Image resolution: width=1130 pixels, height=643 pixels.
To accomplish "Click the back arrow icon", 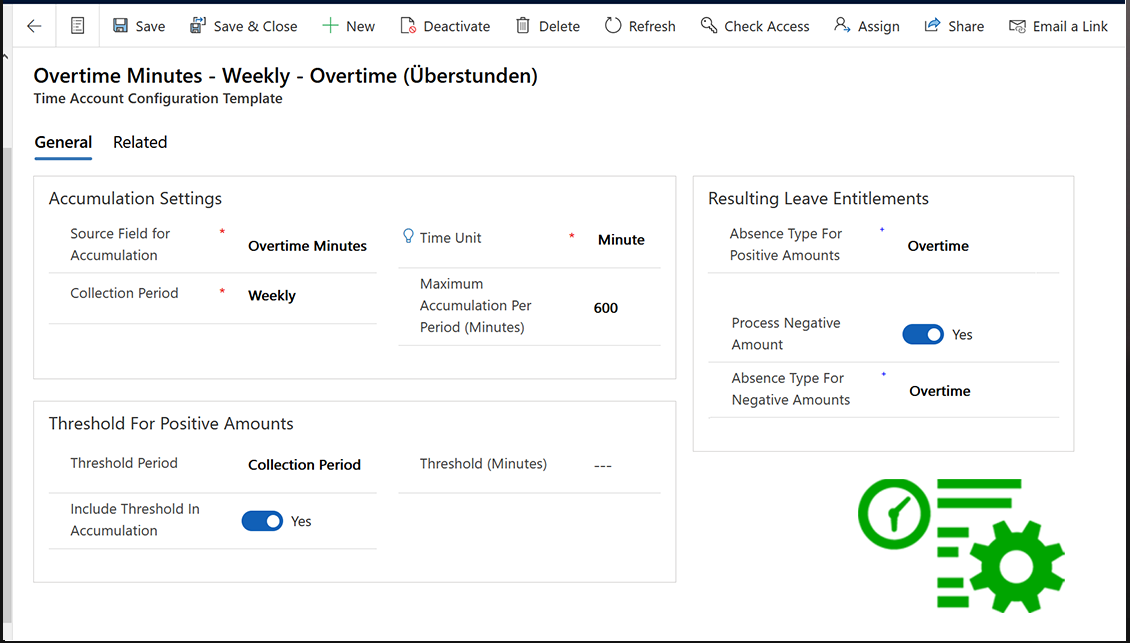I will point(34,26).
